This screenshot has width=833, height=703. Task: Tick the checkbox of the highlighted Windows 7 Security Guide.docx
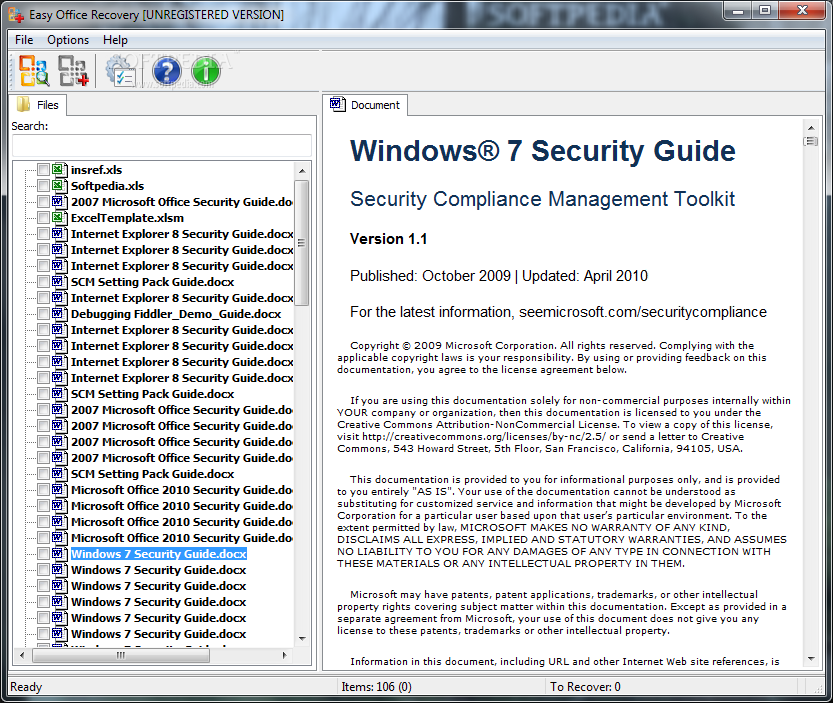[43, 554]
